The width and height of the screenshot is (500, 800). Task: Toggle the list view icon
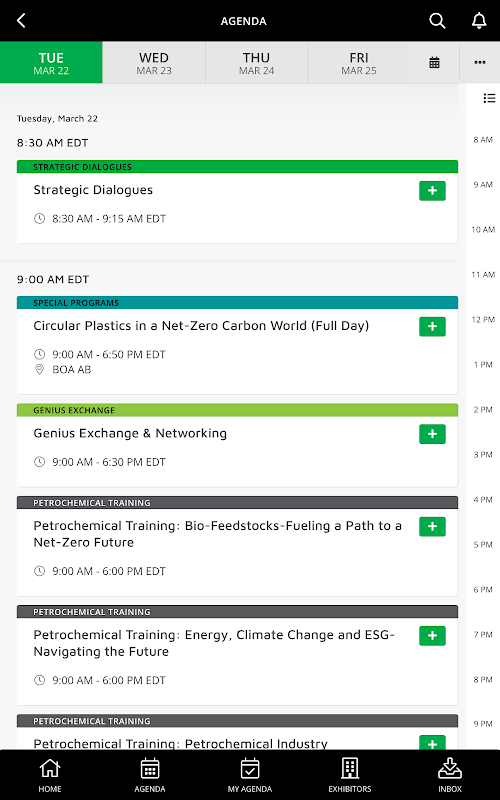pos(489,98)
